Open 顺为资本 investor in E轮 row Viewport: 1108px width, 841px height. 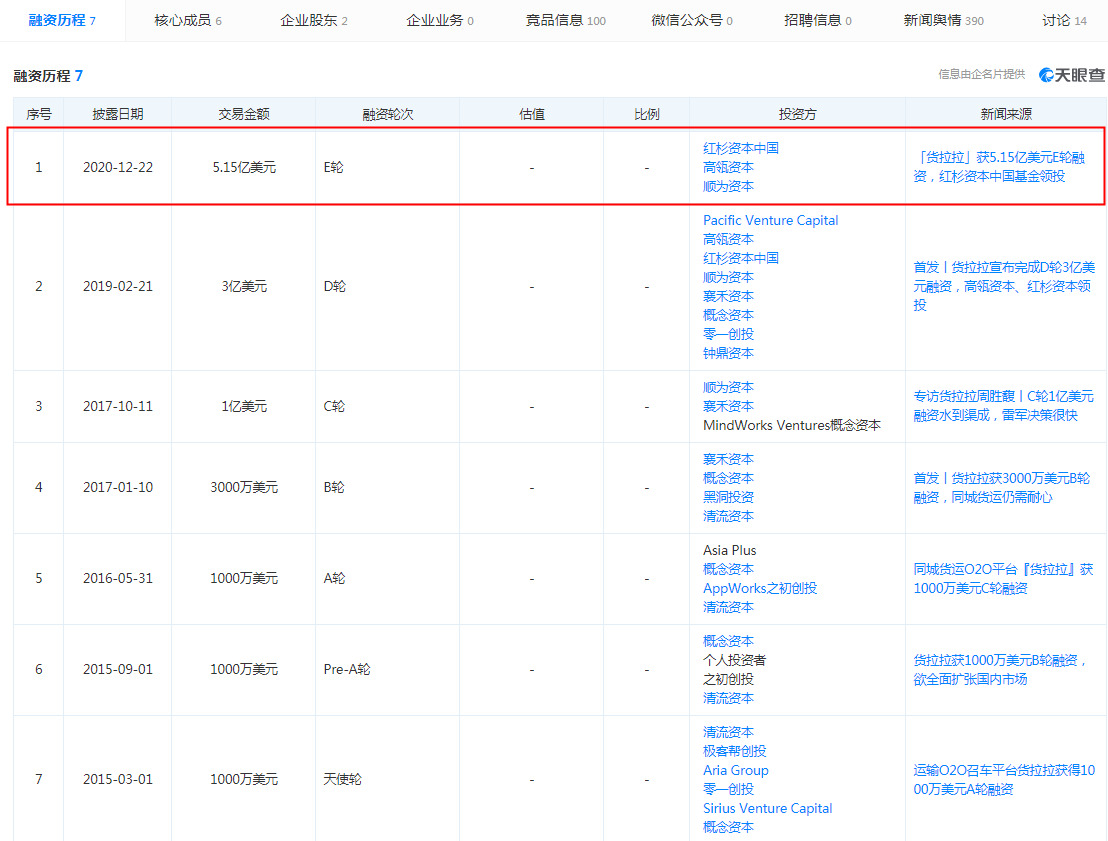(728, 187)
